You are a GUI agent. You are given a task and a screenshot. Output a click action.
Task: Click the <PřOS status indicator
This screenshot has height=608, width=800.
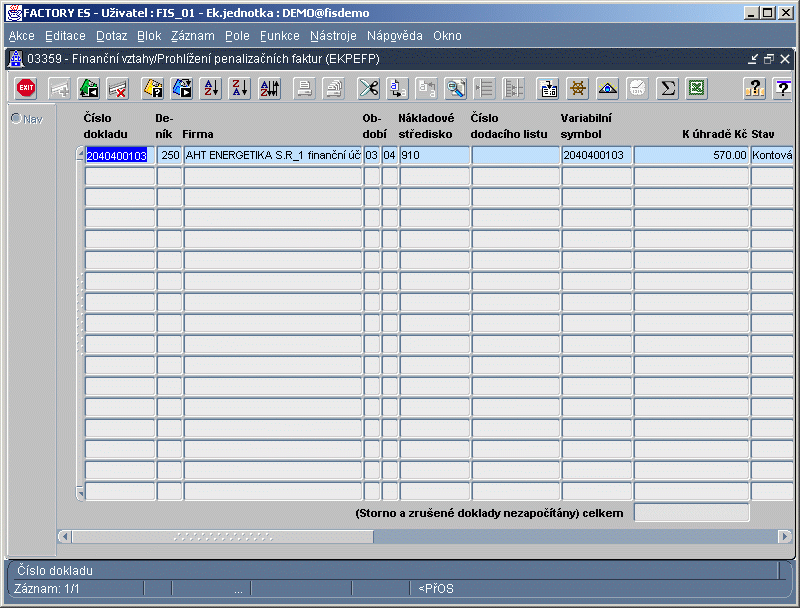(436, 589)
